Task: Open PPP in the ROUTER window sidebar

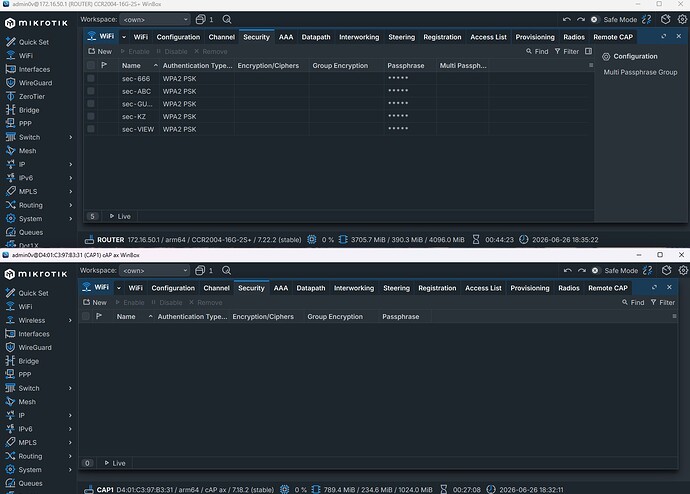Action: click(x=18, y=124)
